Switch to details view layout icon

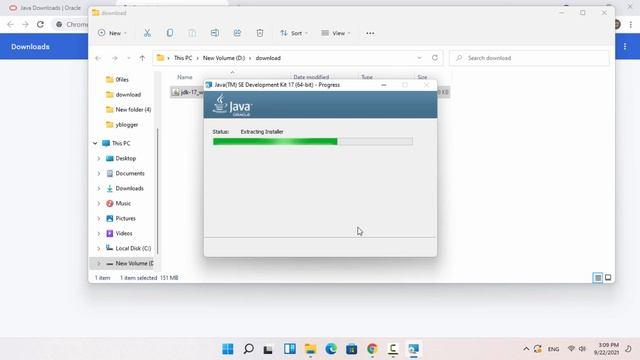pos(597,278)
